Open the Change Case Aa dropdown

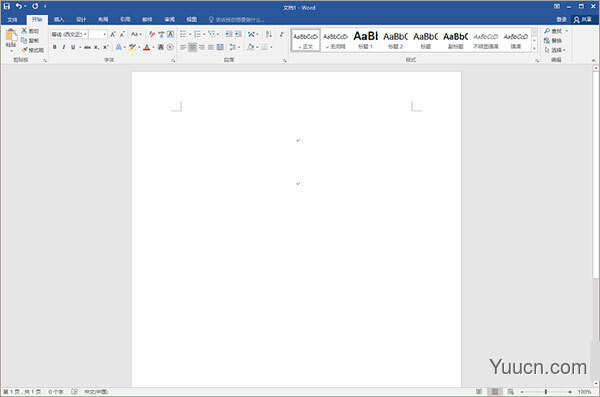click(136, 34)
